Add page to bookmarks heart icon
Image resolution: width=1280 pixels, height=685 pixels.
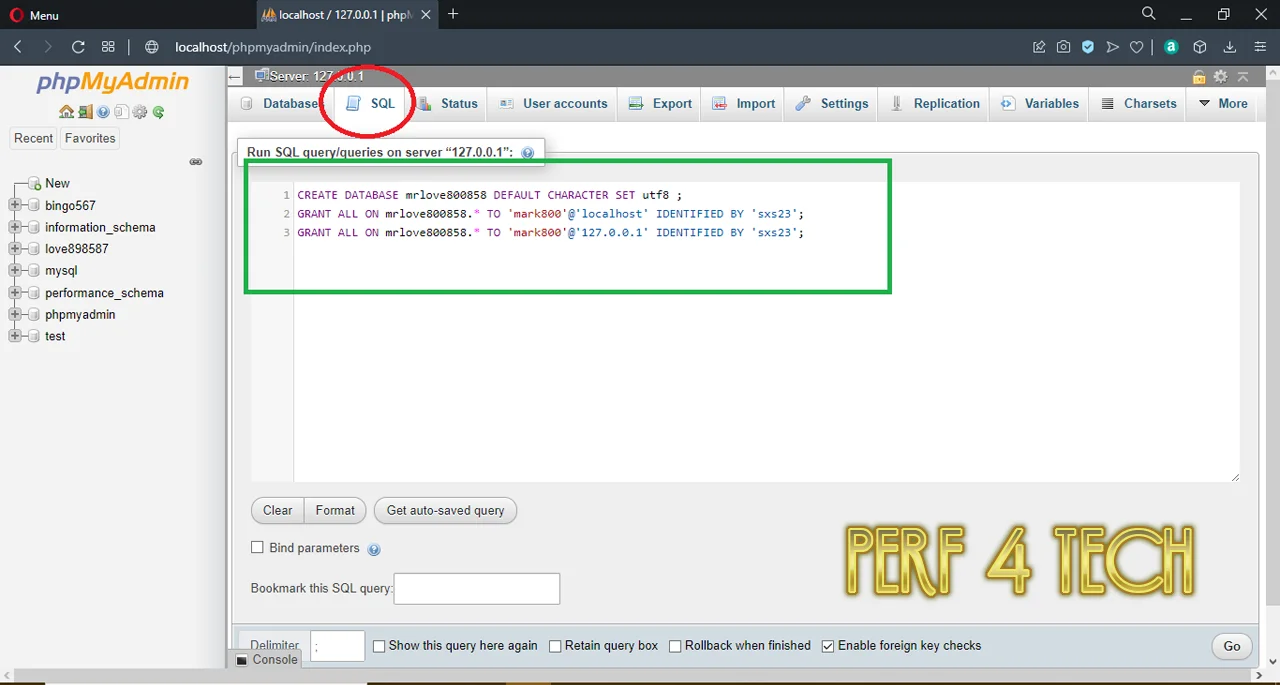coord(1137,47)
